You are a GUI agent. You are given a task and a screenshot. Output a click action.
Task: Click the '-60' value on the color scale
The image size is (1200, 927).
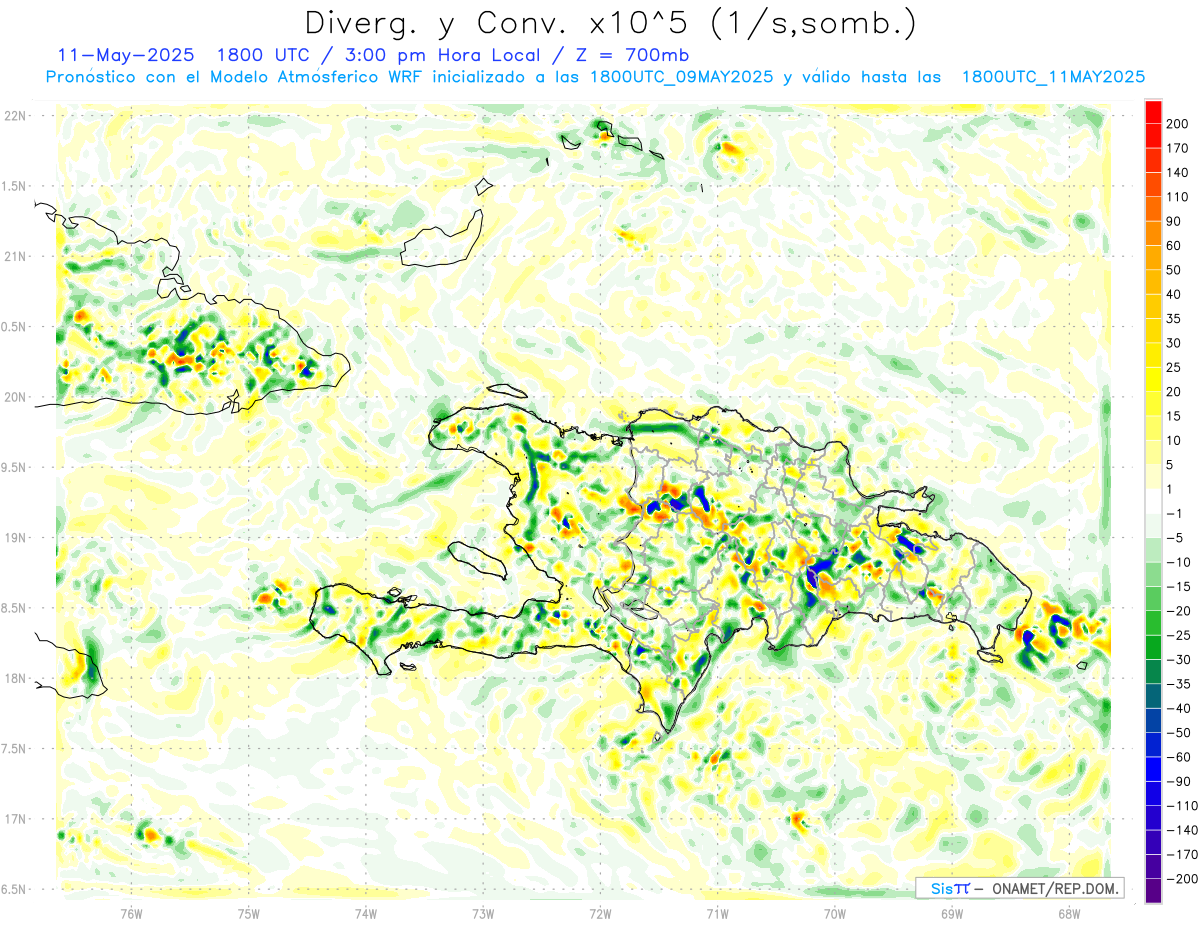(x=1181, y=757)
